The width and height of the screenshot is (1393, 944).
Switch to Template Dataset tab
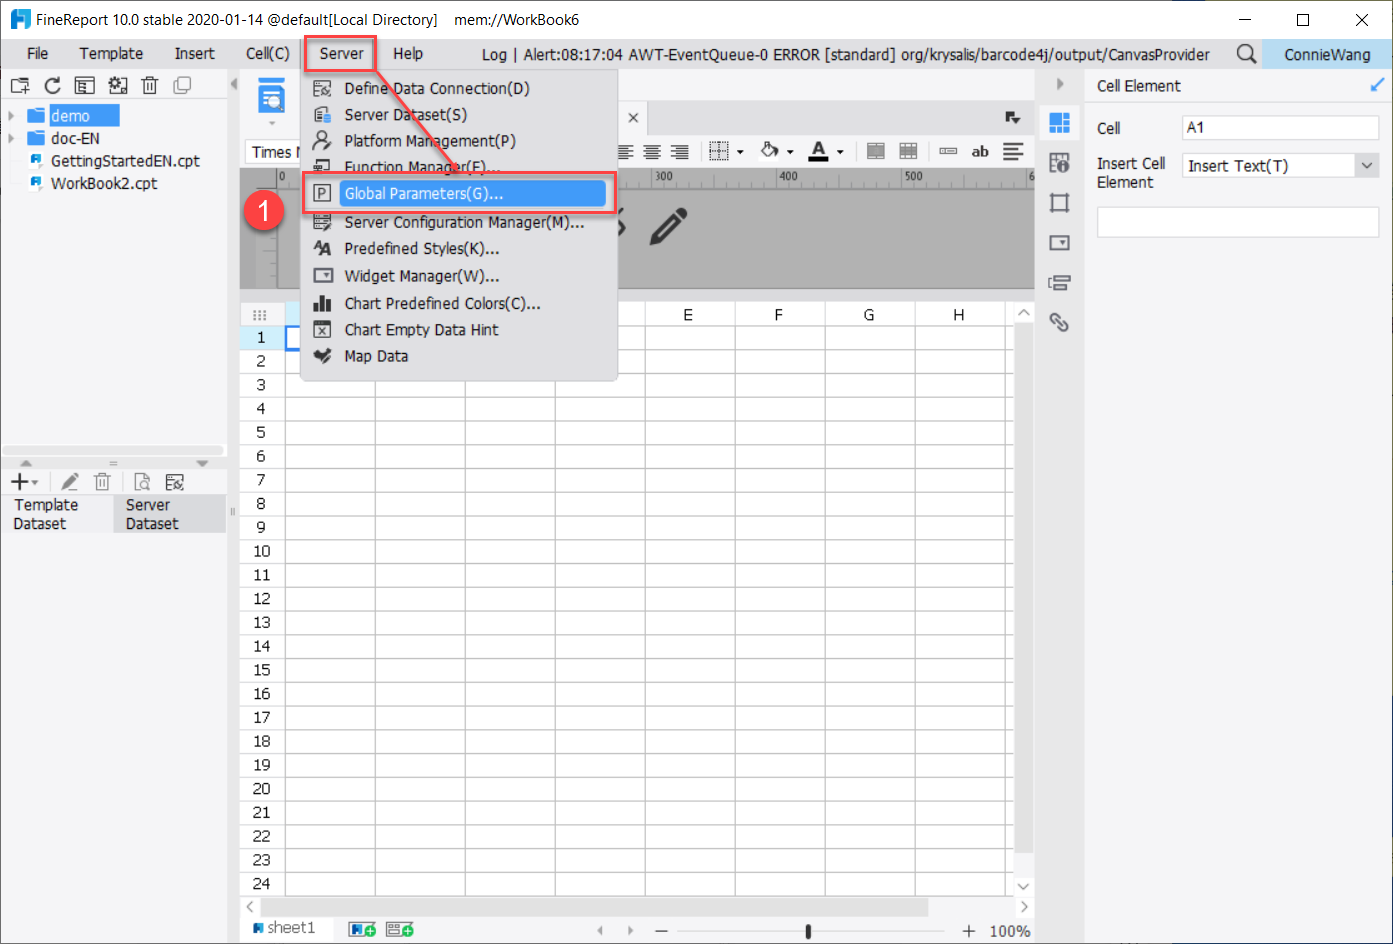[56, 514]
